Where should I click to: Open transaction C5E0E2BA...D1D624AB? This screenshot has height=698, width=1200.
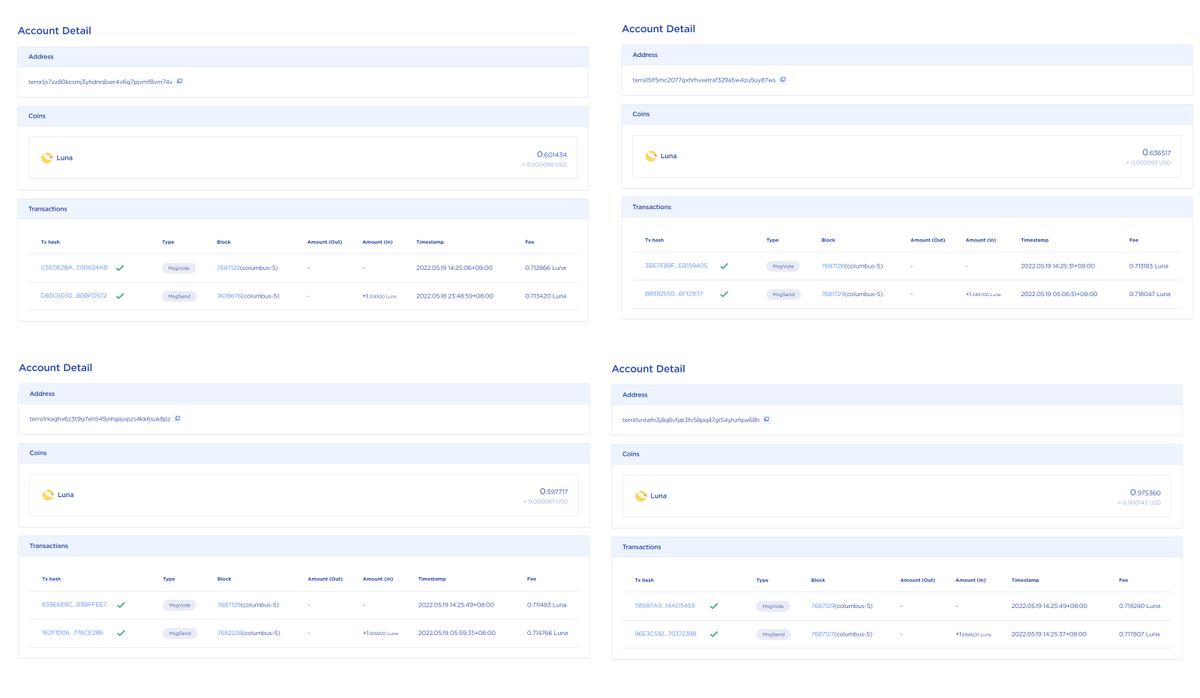point(74,268)
